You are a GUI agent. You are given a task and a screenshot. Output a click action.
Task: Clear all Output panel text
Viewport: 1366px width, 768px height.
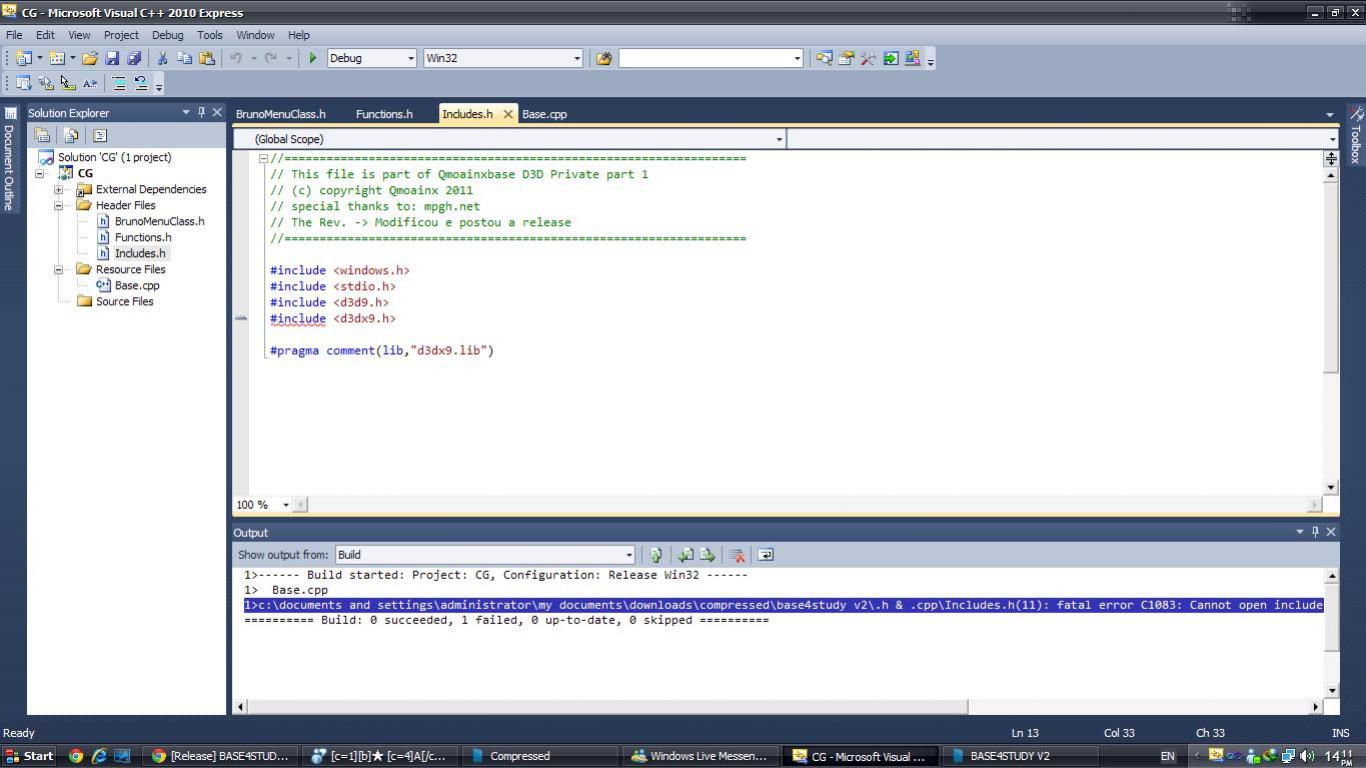click(x=738, y=555)
